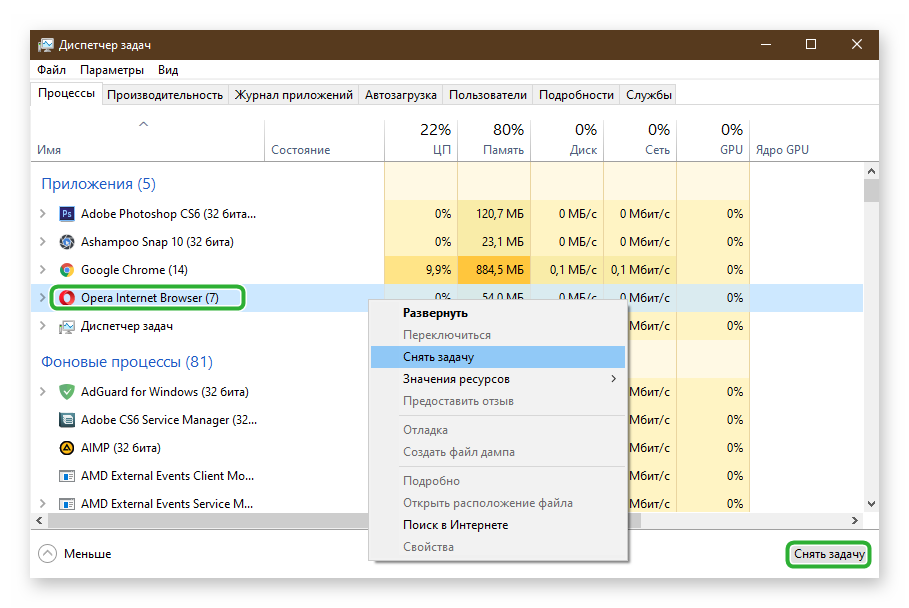Choose Значения ресурсов in the context menu
The height and width of the screenshot is (608, 909).
pyautogui.click(x=498, y=379)
